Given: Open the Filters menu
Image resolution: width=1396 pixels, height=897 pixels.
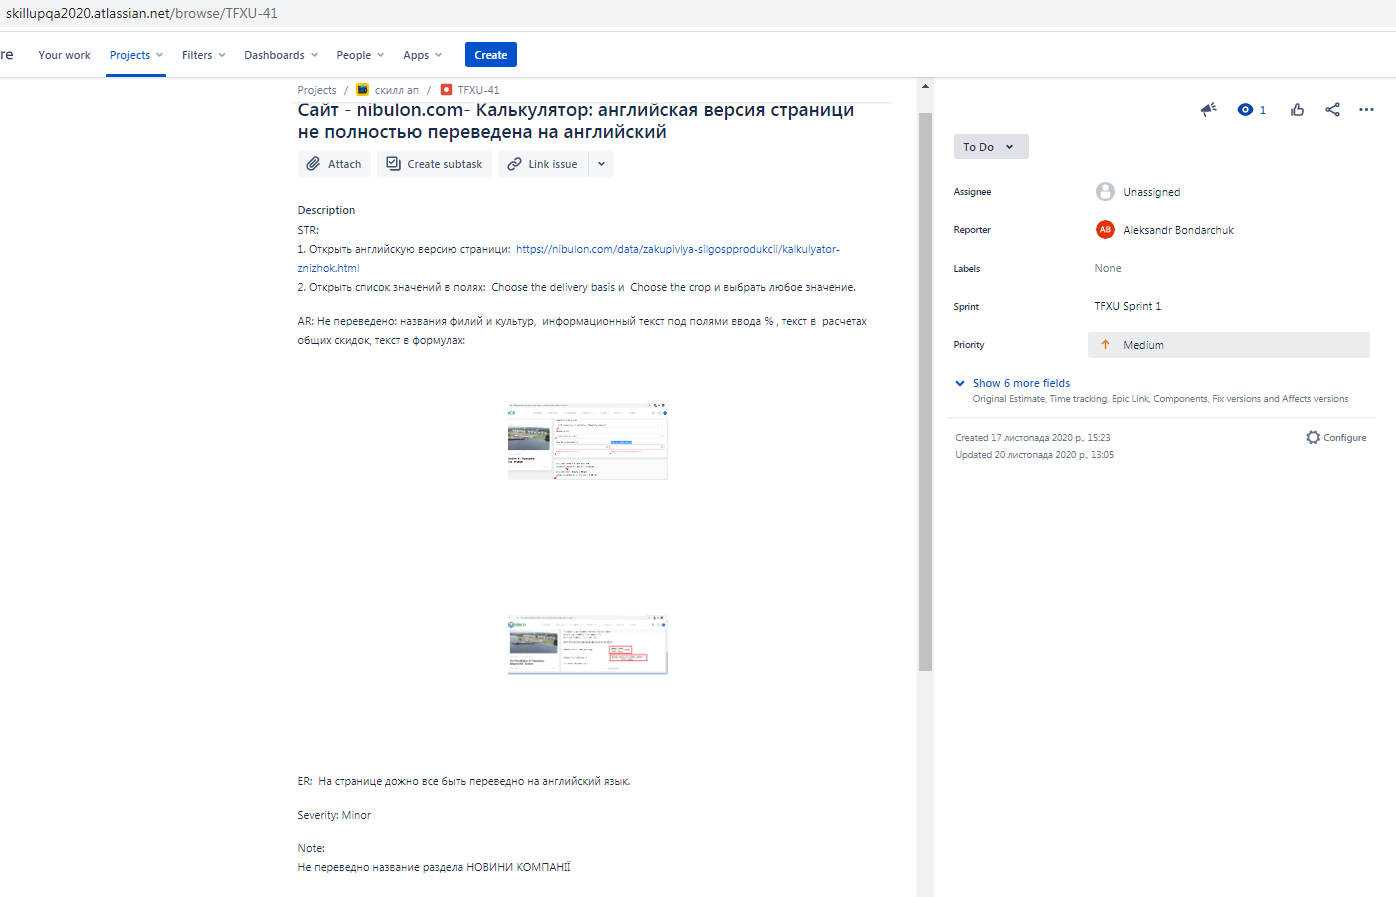Looking at the screenshot, I should click(x=203, y=55).
